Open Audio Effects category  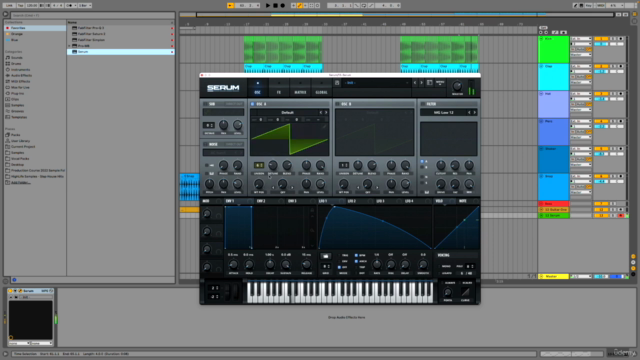pyautogui.click(x=21, y=76)
